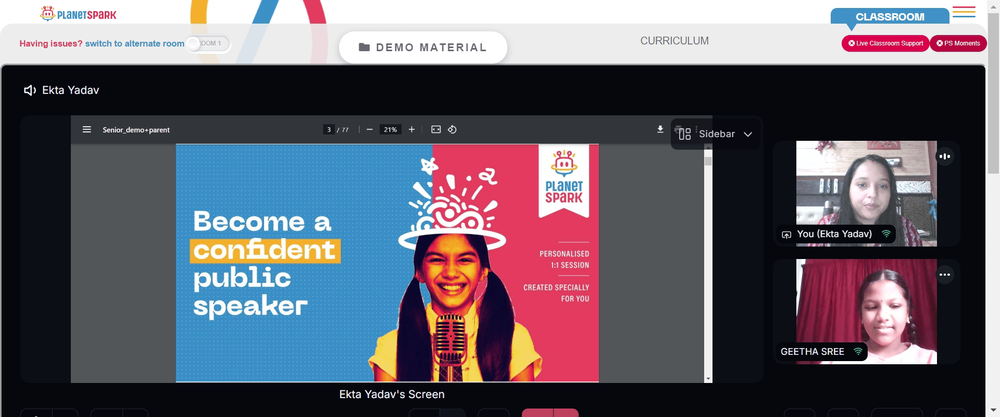This screenshot has width=1000, height=417.
Task: Click the speaker icon beside Ekta Yadav
Action: [x=29, y=91]
